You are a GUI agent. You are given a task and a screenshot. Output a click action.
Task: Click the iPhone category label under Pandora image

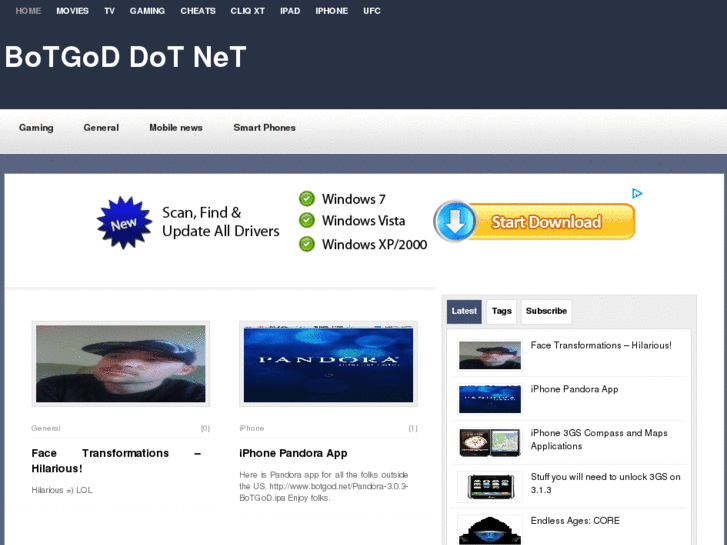(x=252, y=428)
